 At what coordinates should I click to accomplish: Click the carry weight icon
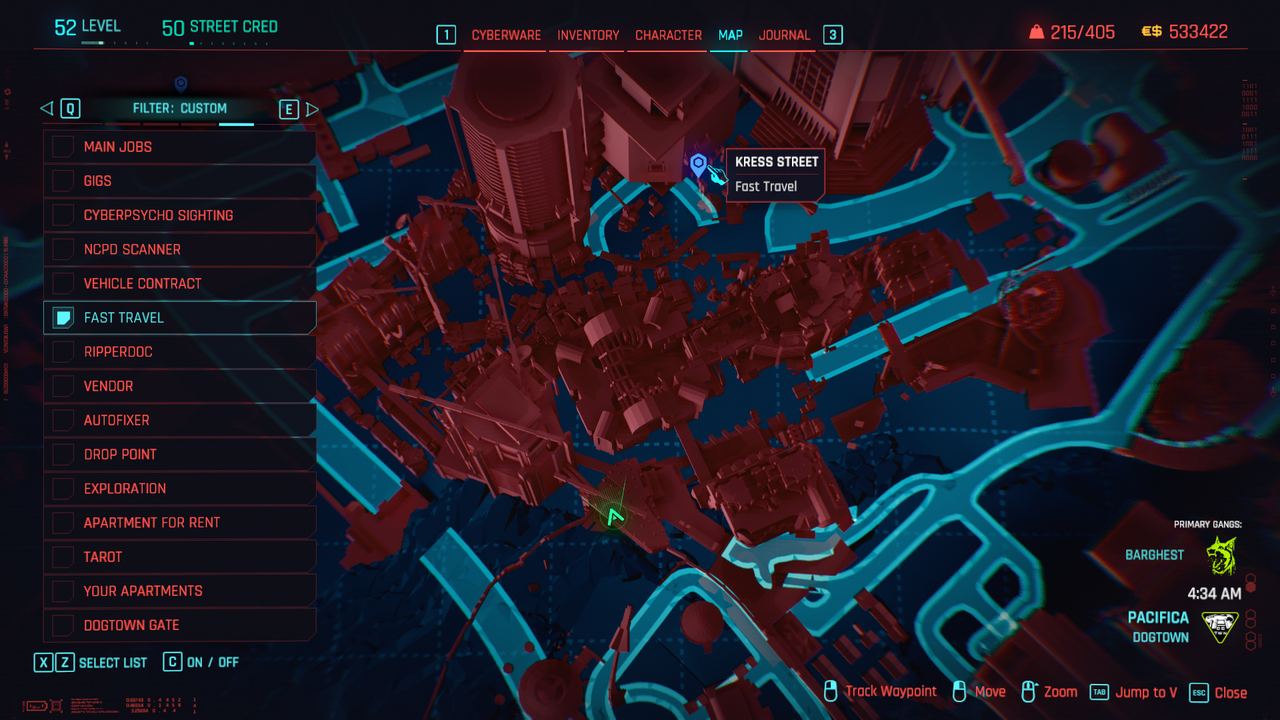[x=1036, y=32]
